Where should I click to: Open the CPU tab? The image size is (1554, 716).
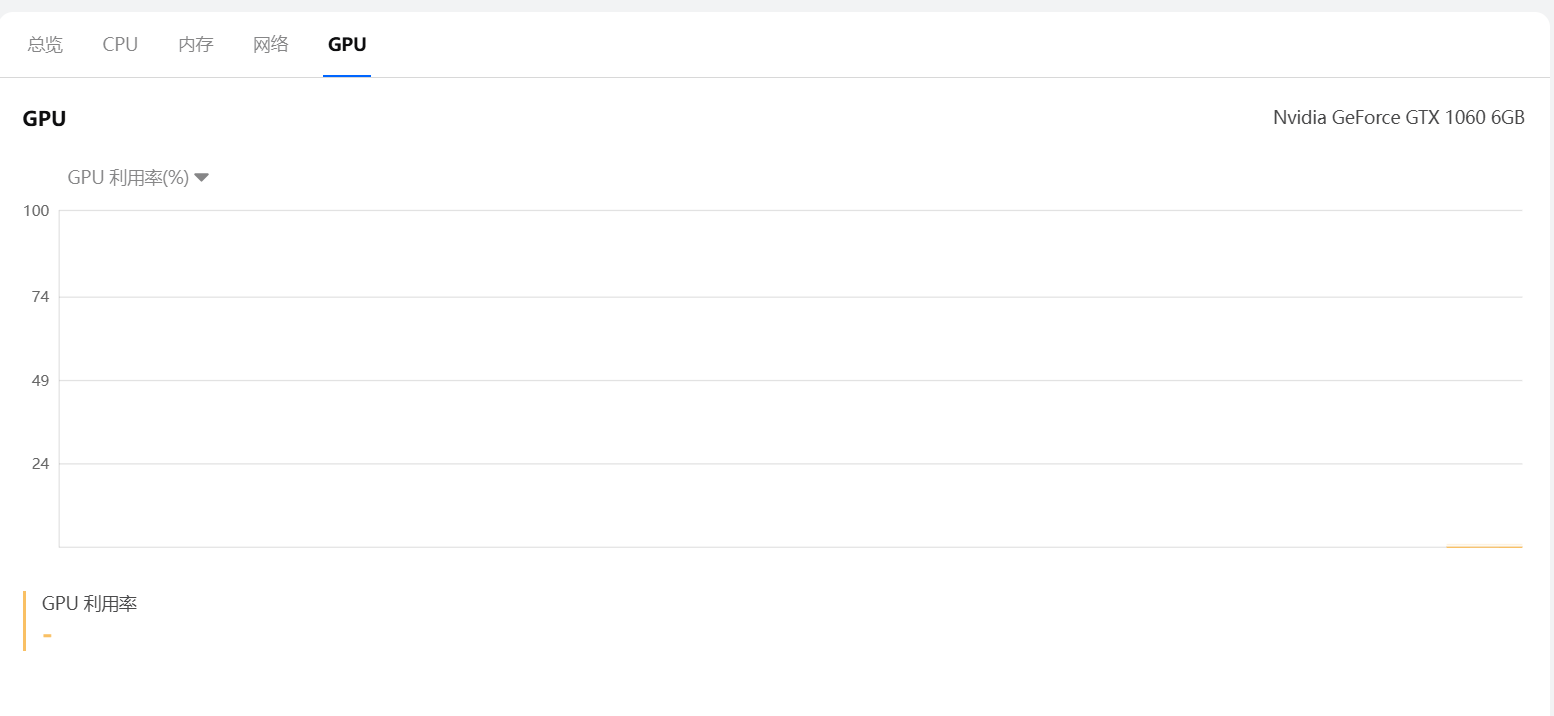pyautogui.click(x=120, y=44)
